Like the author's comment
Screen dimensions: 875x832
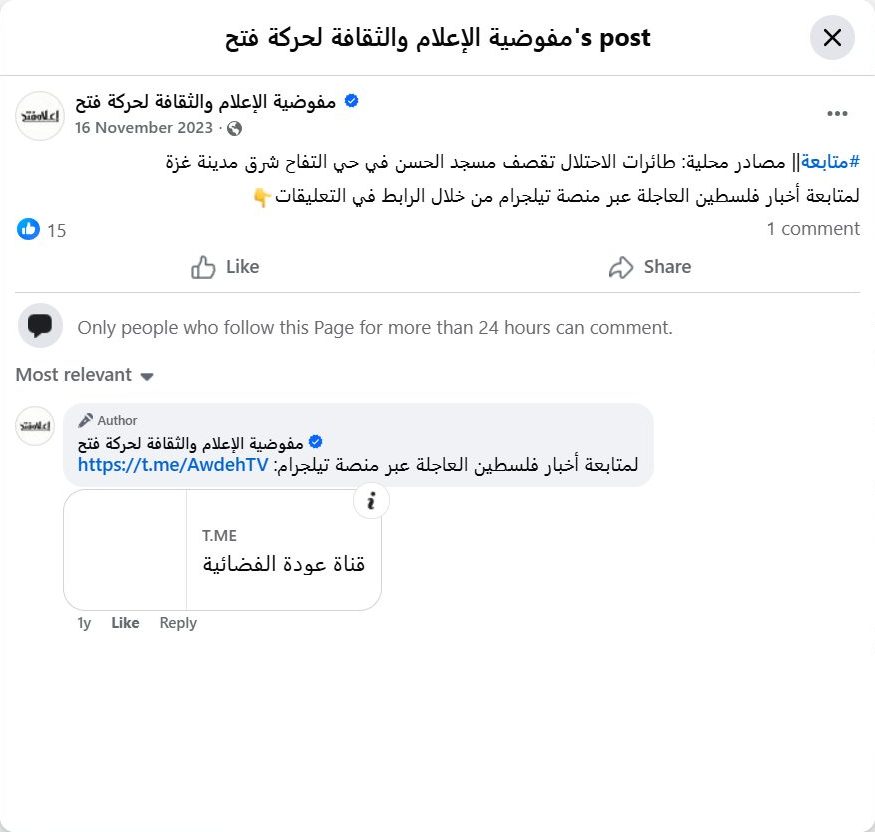coord(125,623)
